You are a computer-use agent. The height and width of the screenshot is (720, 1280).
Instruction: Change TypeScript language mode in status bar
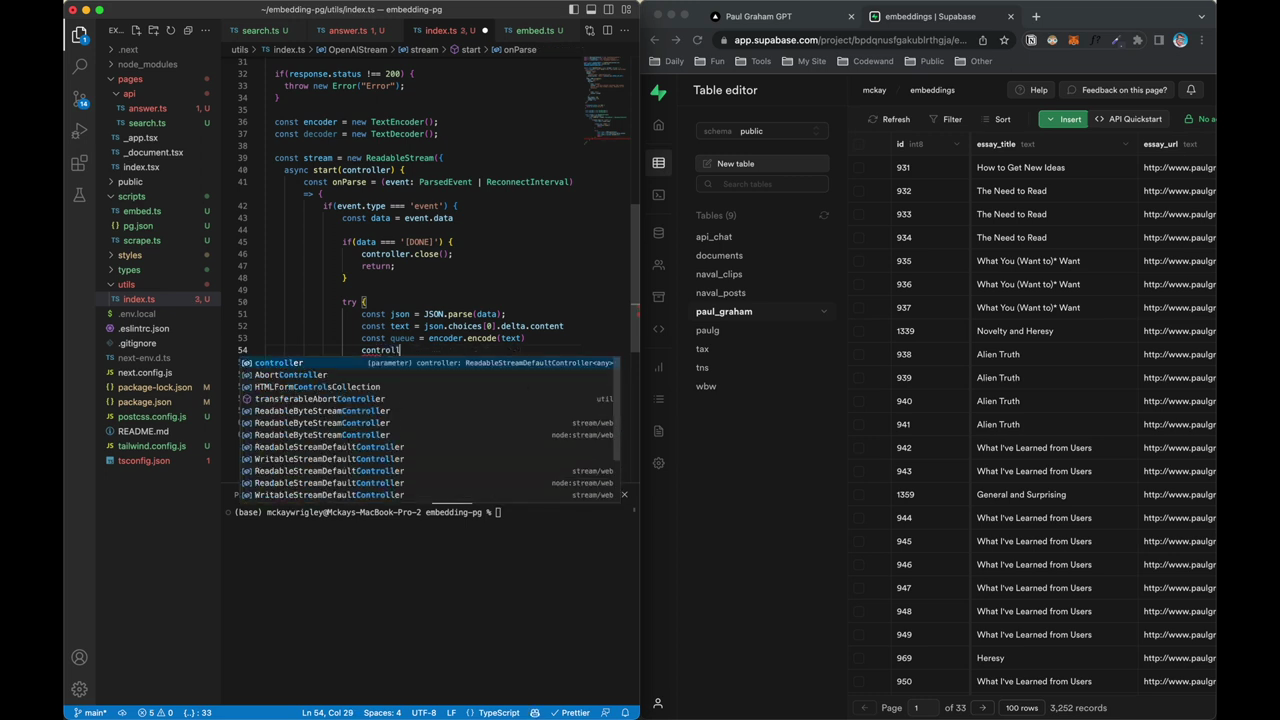(x=499, y=713)
